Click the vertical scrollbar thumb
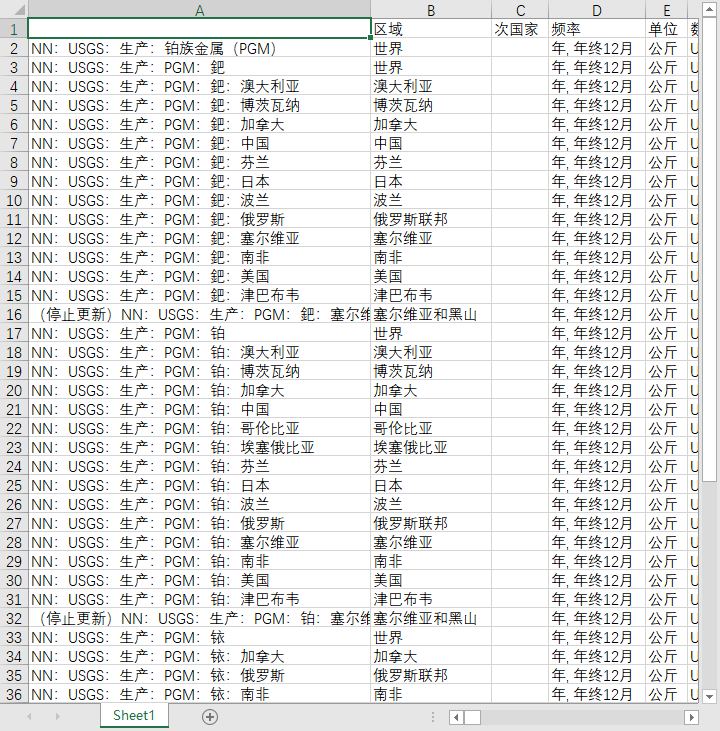Screen dimensions: 720x731 pyautogui.click(x=709, y=249)
